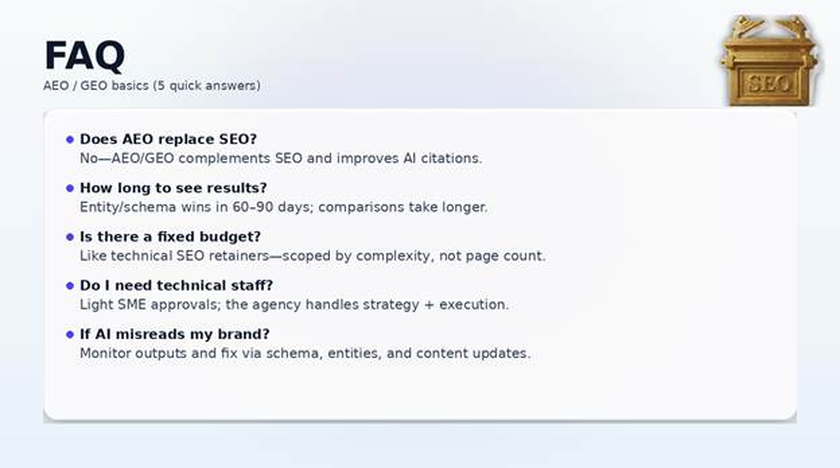840x468 pixels.
Task: Click bullet dot beside 'Do I need technical staff?'
Action: (70, 286)
